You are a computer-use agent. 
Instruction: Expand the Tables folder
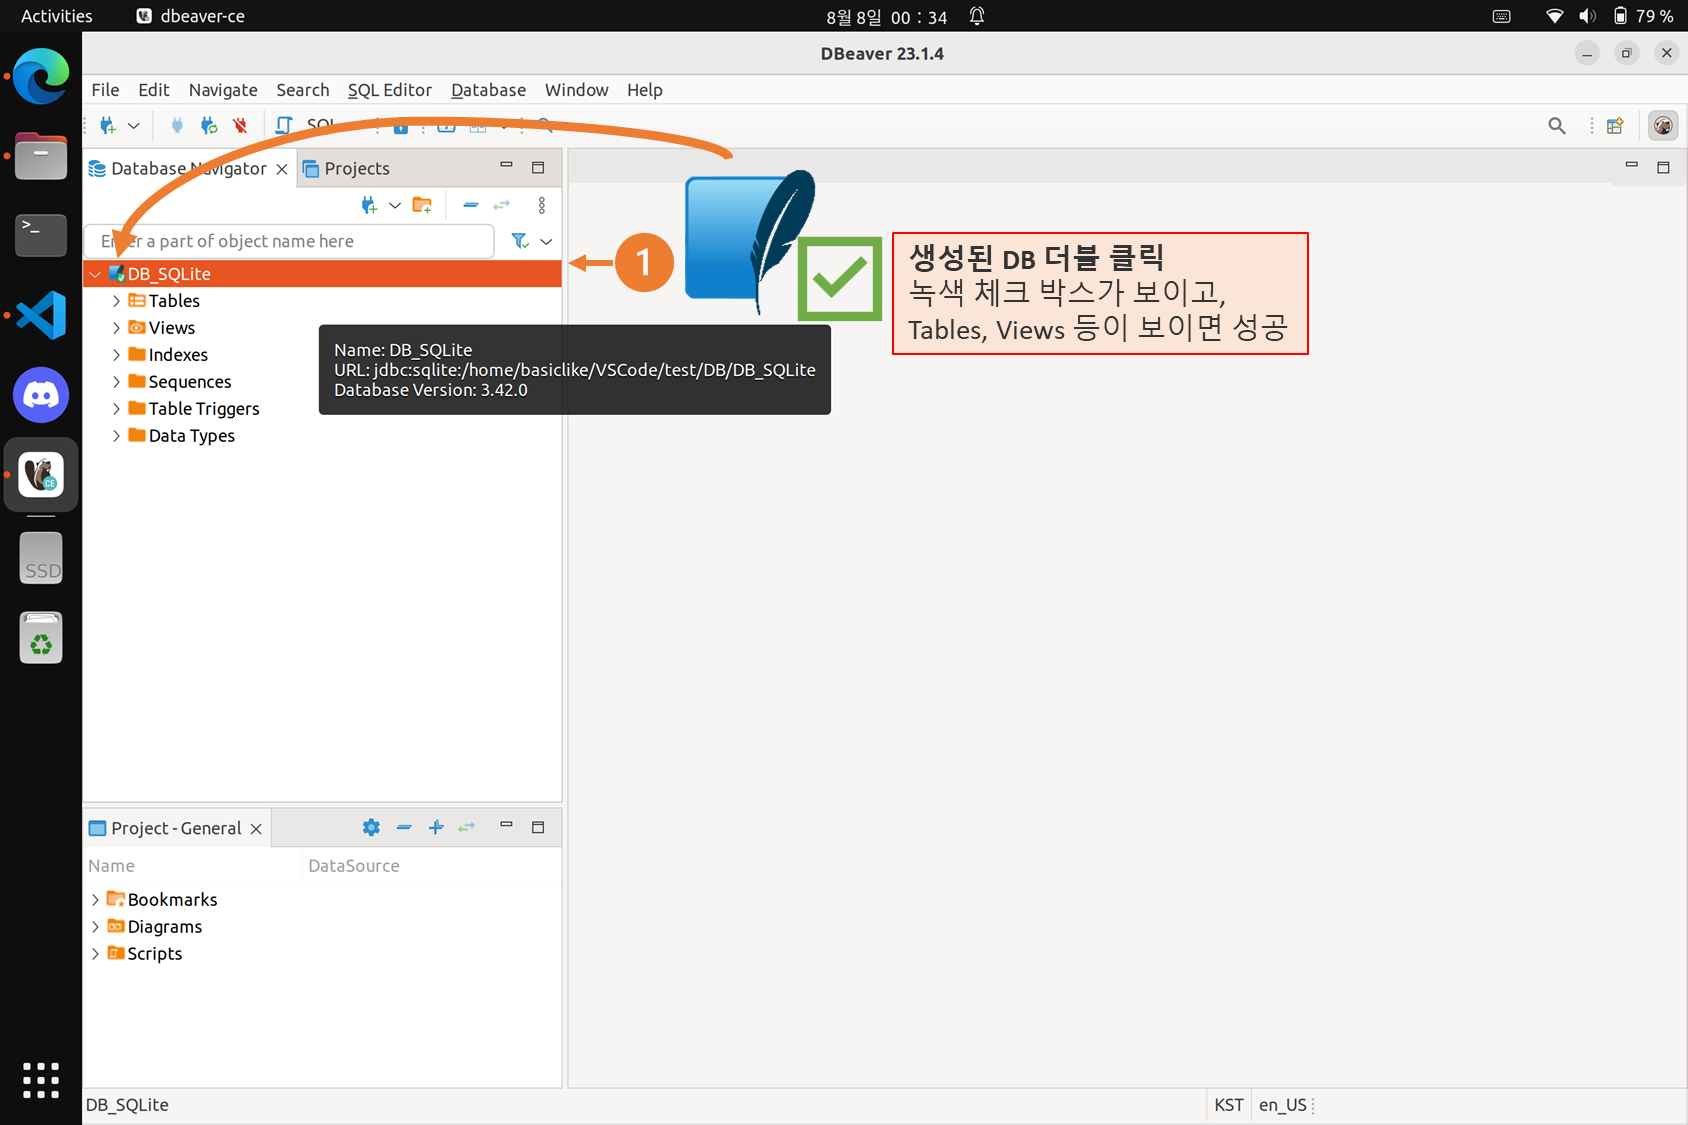[x=116, y=301]
